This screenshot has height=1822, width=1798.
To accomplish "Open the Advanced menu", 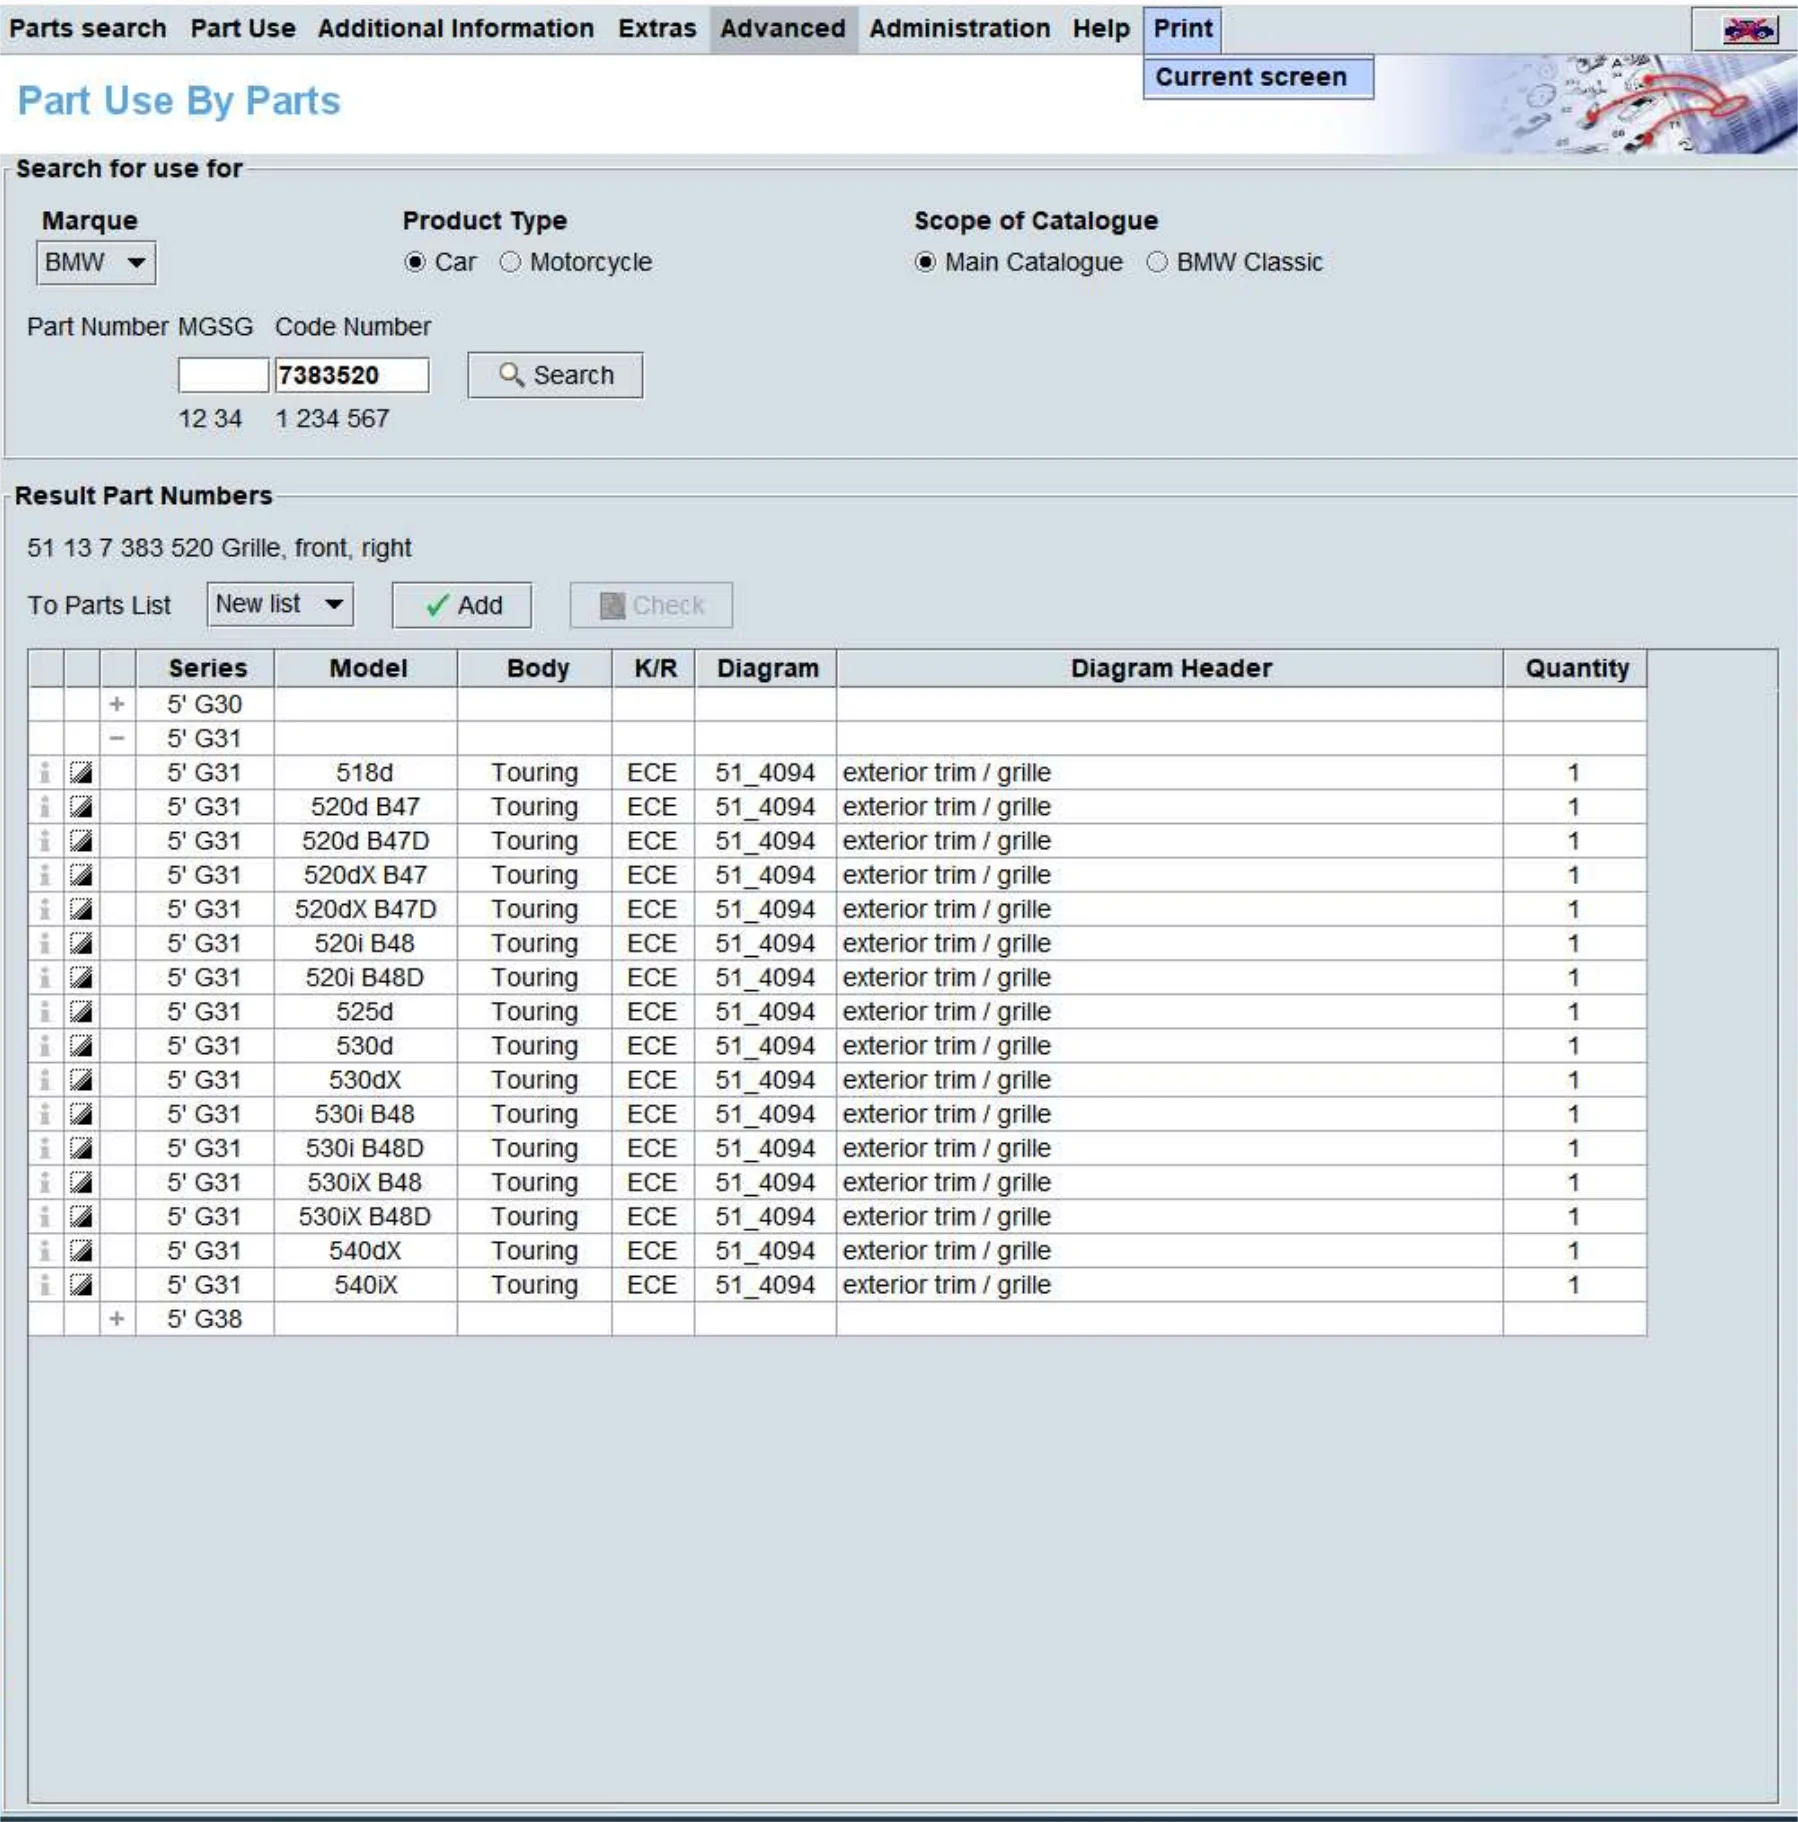I will pos(783,28).
